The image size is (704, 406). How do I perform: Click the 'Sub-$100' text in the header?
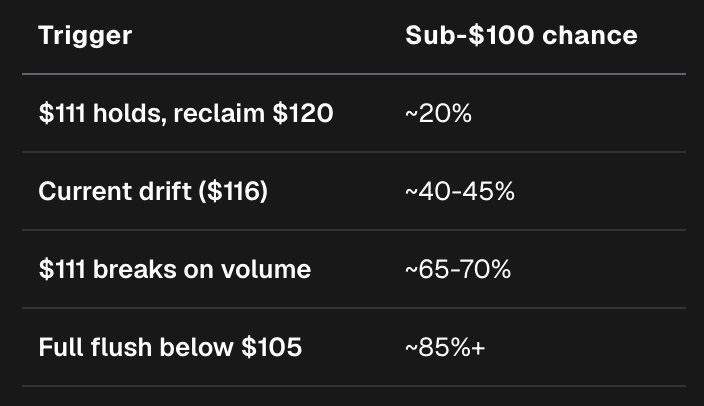click(470, 35)
